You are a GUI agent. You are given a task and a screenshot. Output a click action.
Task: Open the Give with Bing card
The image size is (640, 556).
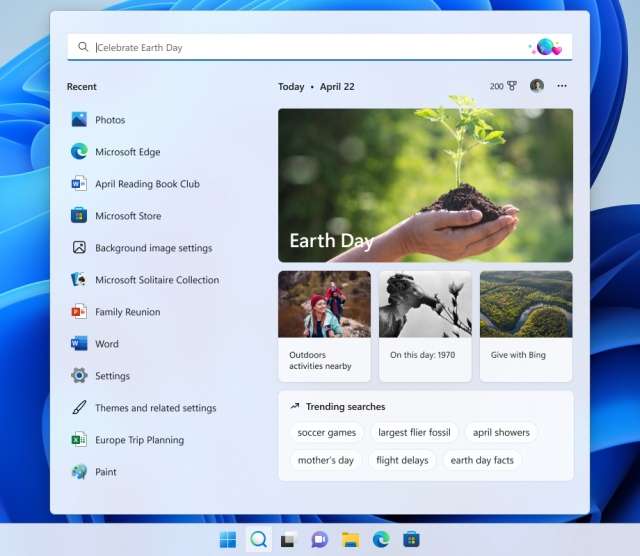point(526,326)
